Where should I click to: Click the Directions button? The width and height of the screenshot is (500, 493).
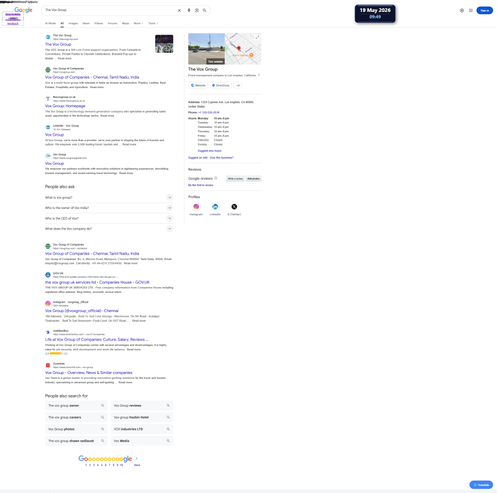[221, 85]
